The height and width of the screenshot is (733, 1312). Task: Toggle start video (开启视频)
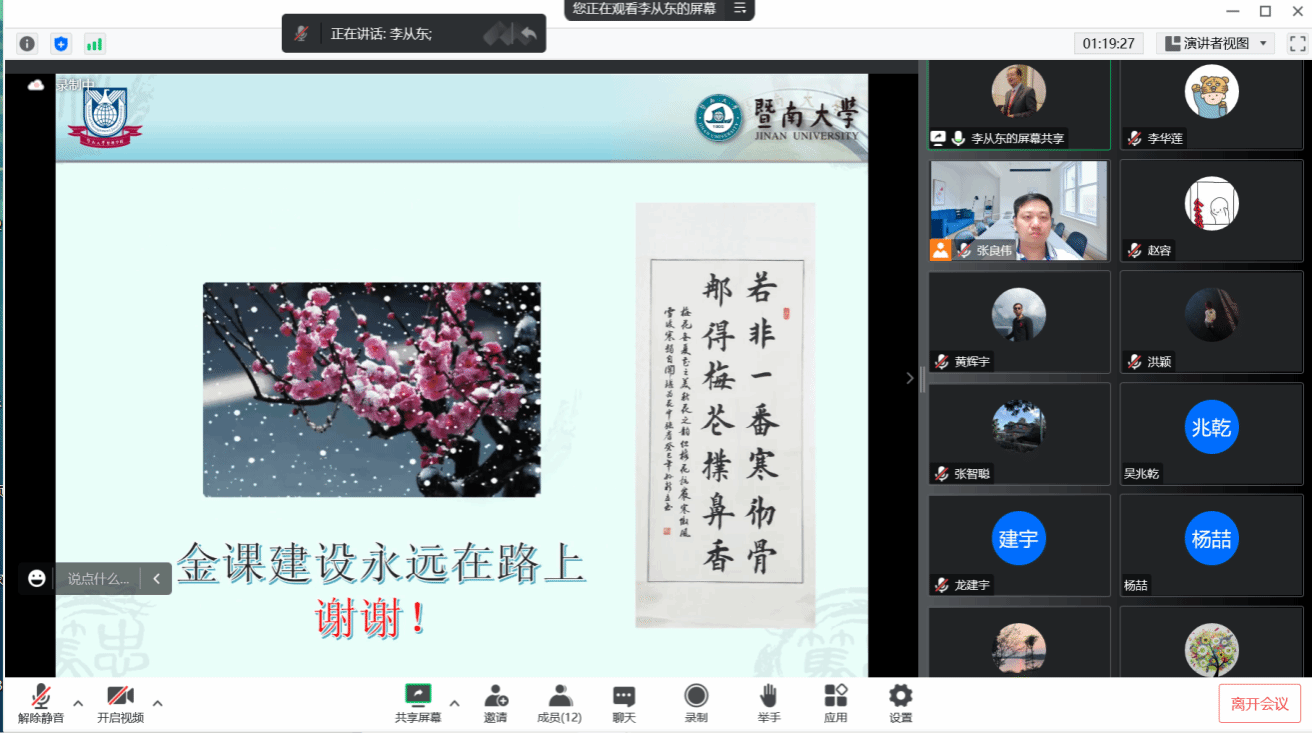120,703
